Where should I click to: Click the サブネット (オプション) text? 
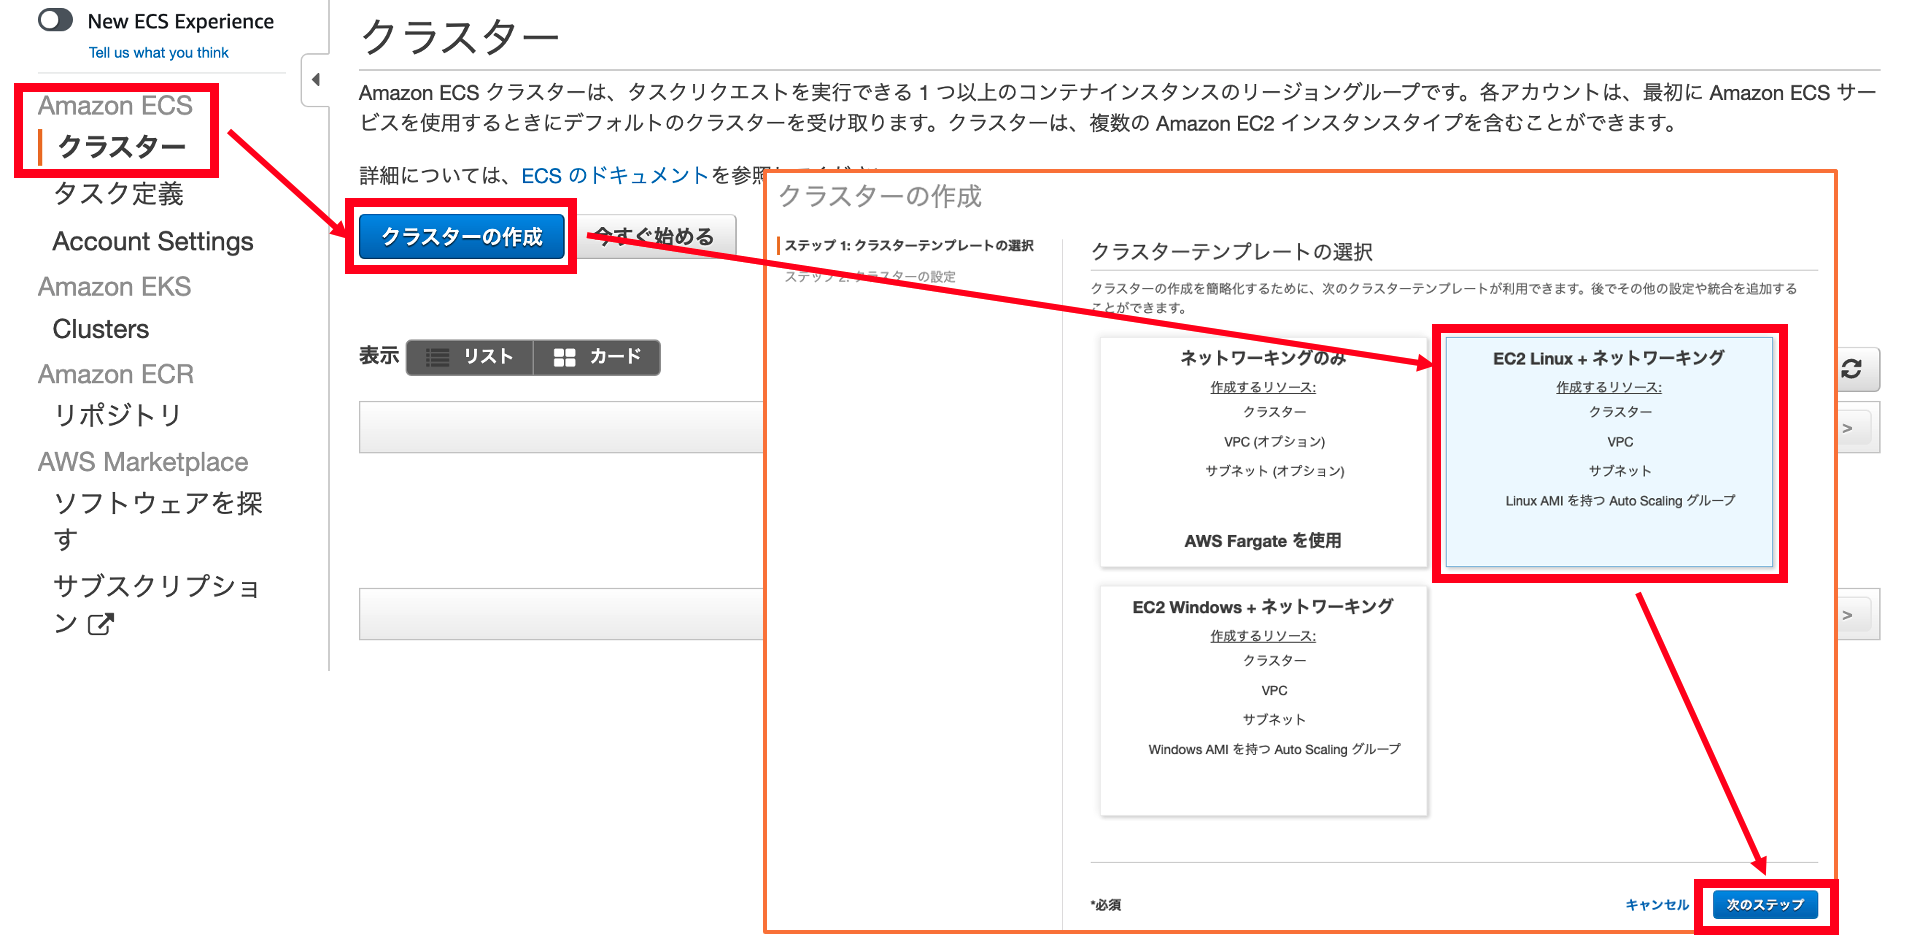1274,471
